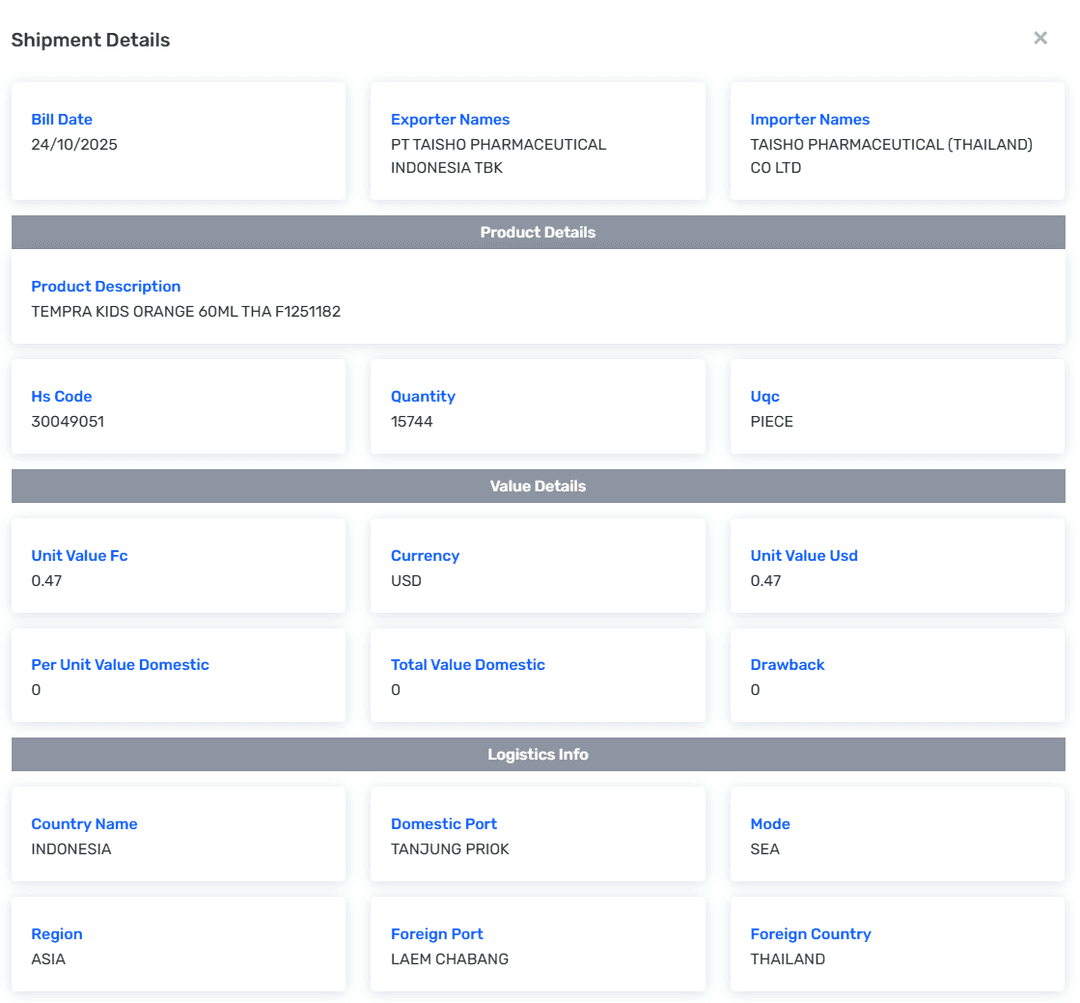The width and height of the screenshot is (1080, 1003).
Task: Click the Importer Names heading
Action: point(809,119)
